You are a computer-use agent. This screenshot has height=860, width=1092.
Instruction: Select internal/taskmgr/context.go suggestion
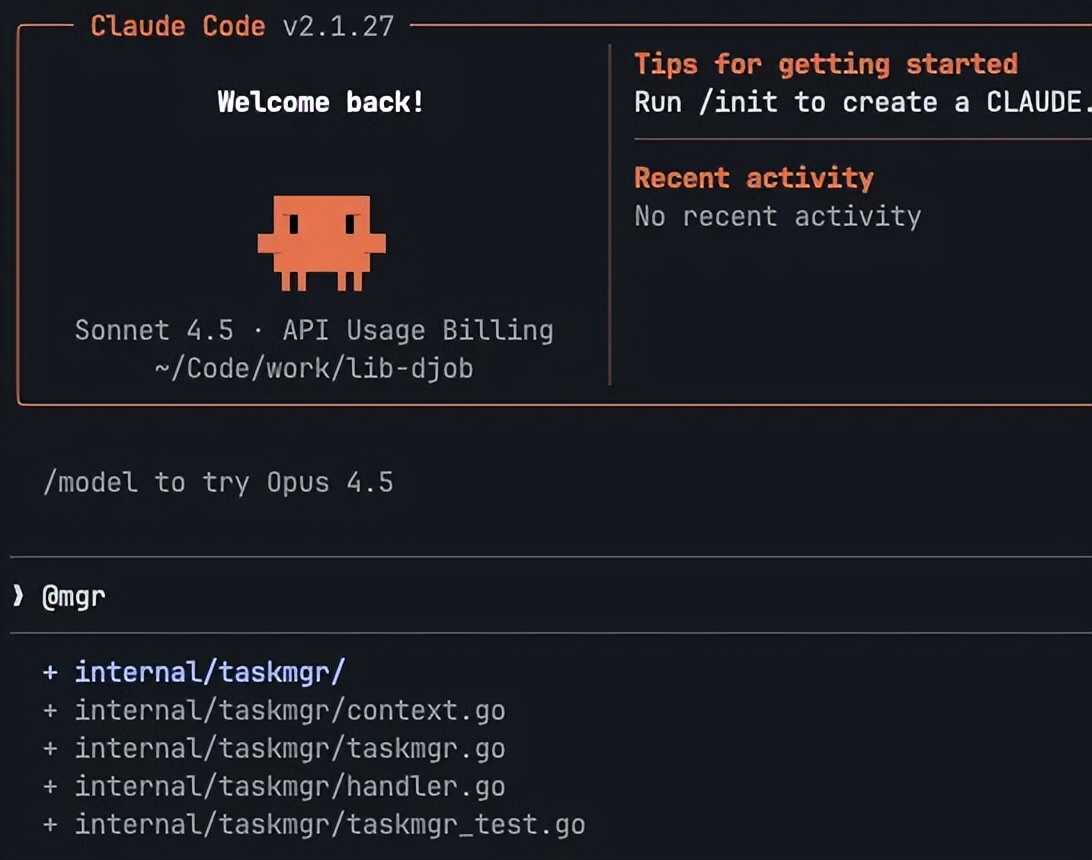290,711
